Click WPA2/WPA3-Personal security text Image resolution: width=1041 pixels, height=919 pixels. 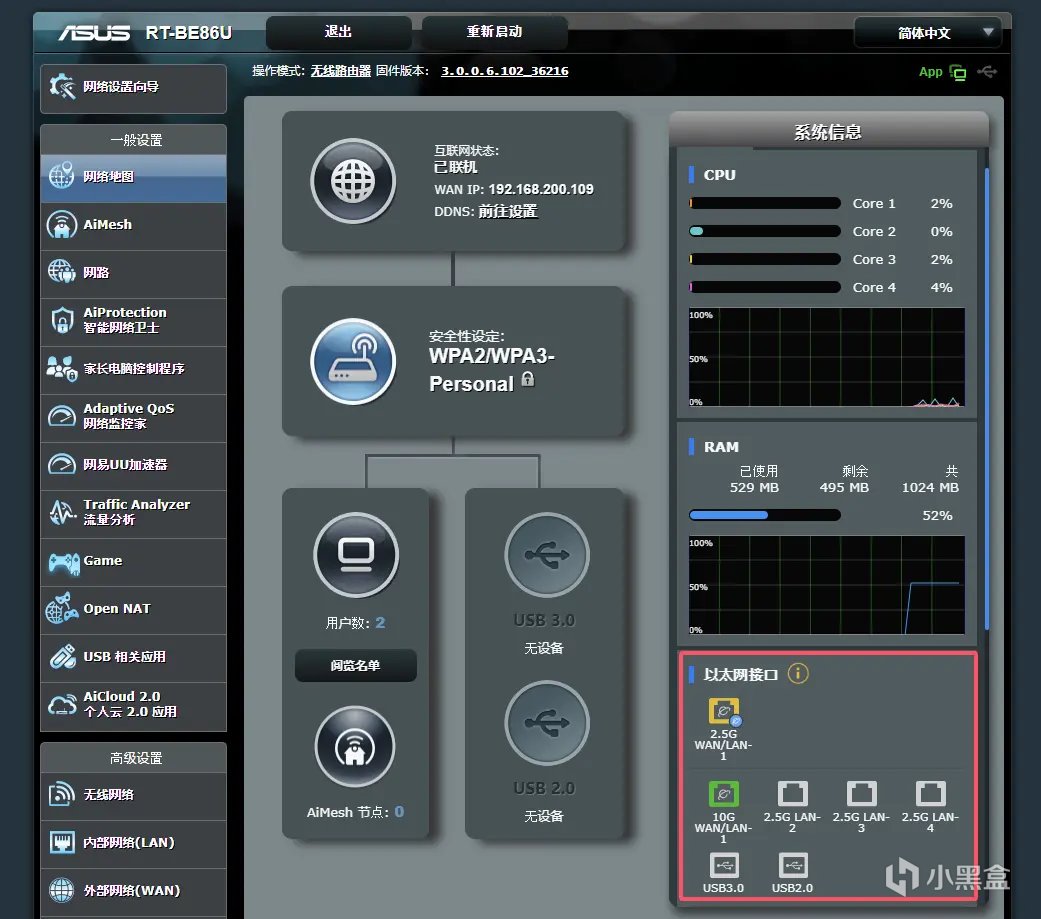click(491, 370)
